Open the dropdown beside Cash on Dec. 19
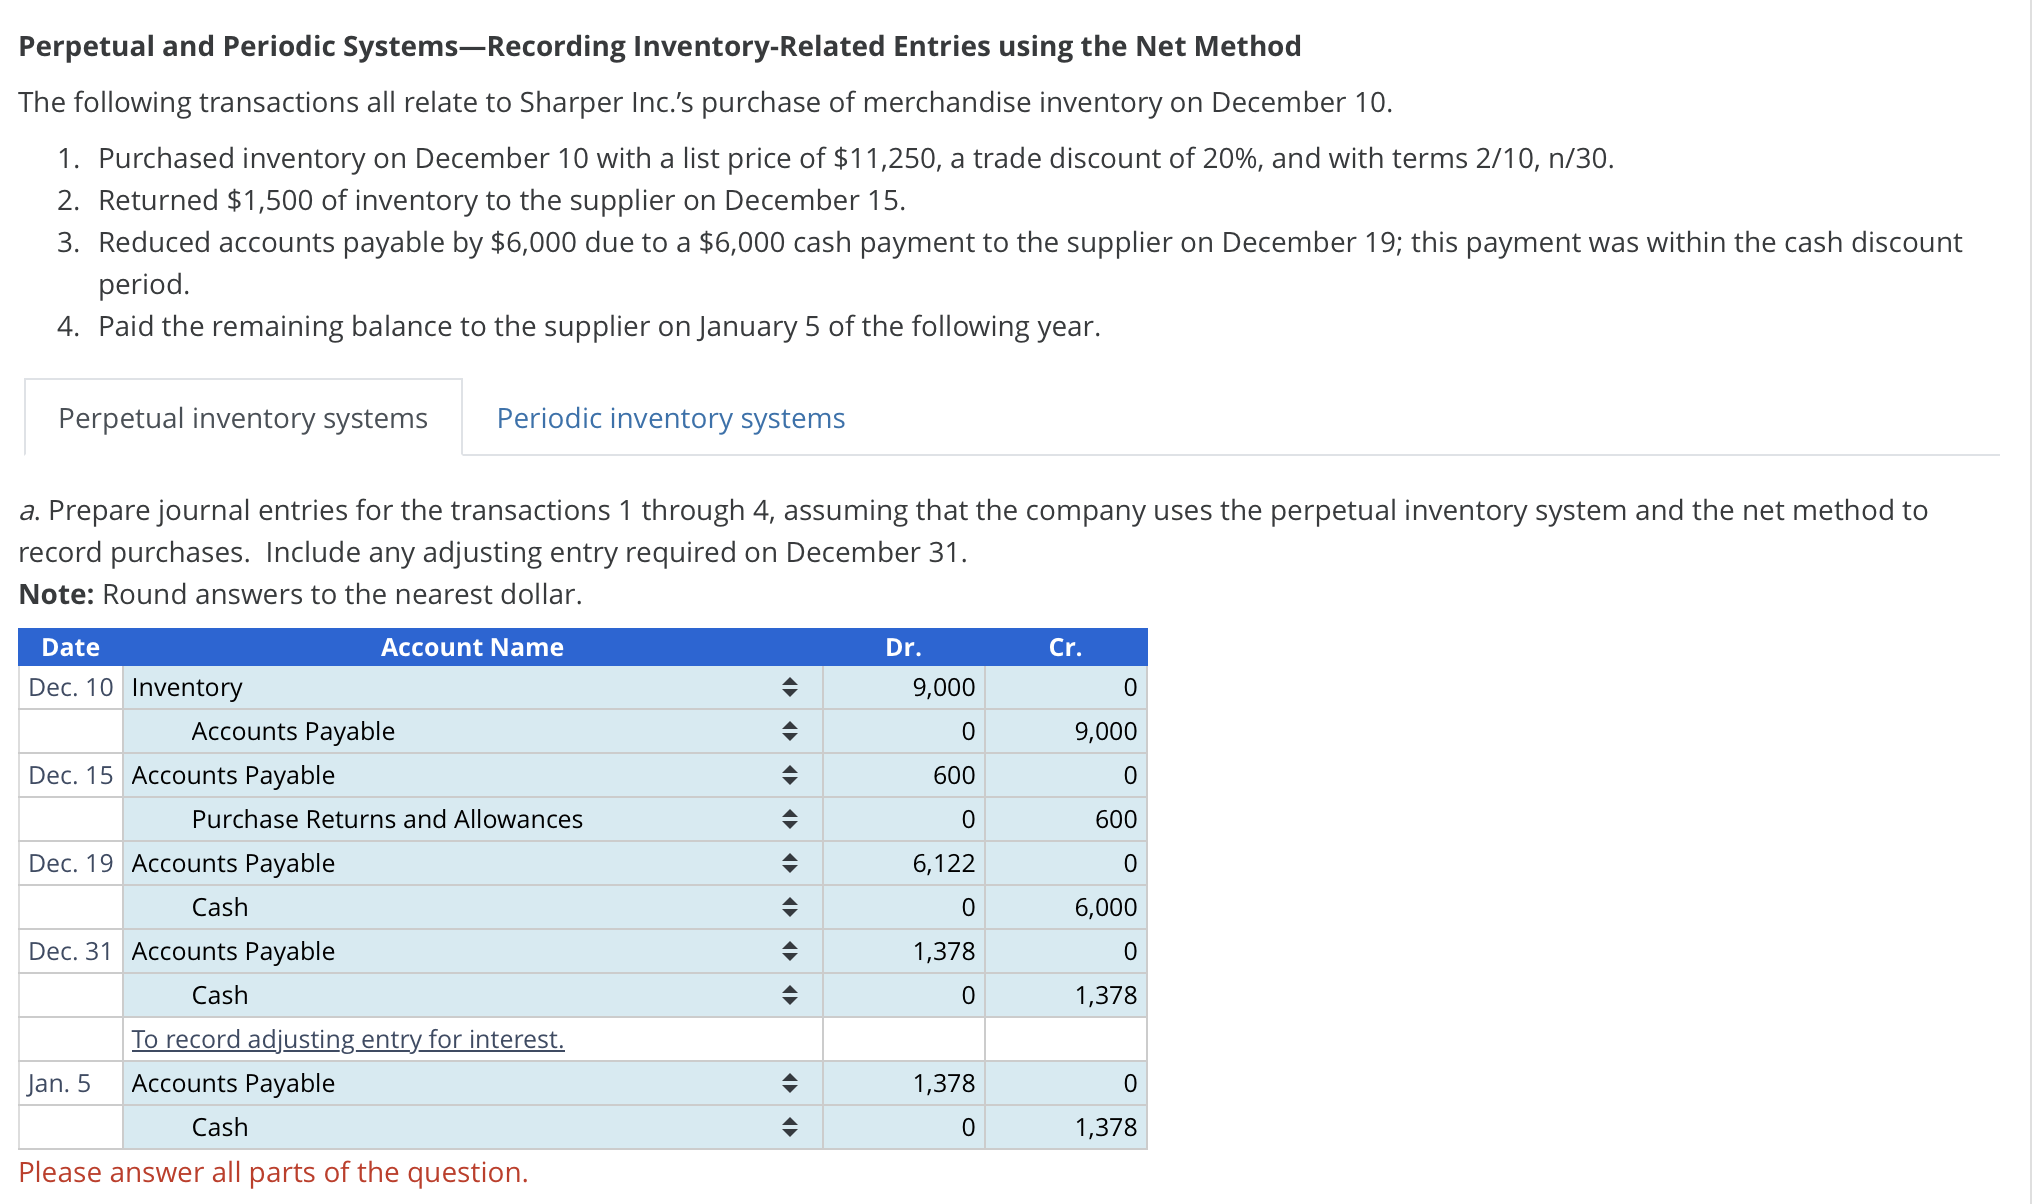Screen dimensions: 2032x1204 (x=790, y=907)
